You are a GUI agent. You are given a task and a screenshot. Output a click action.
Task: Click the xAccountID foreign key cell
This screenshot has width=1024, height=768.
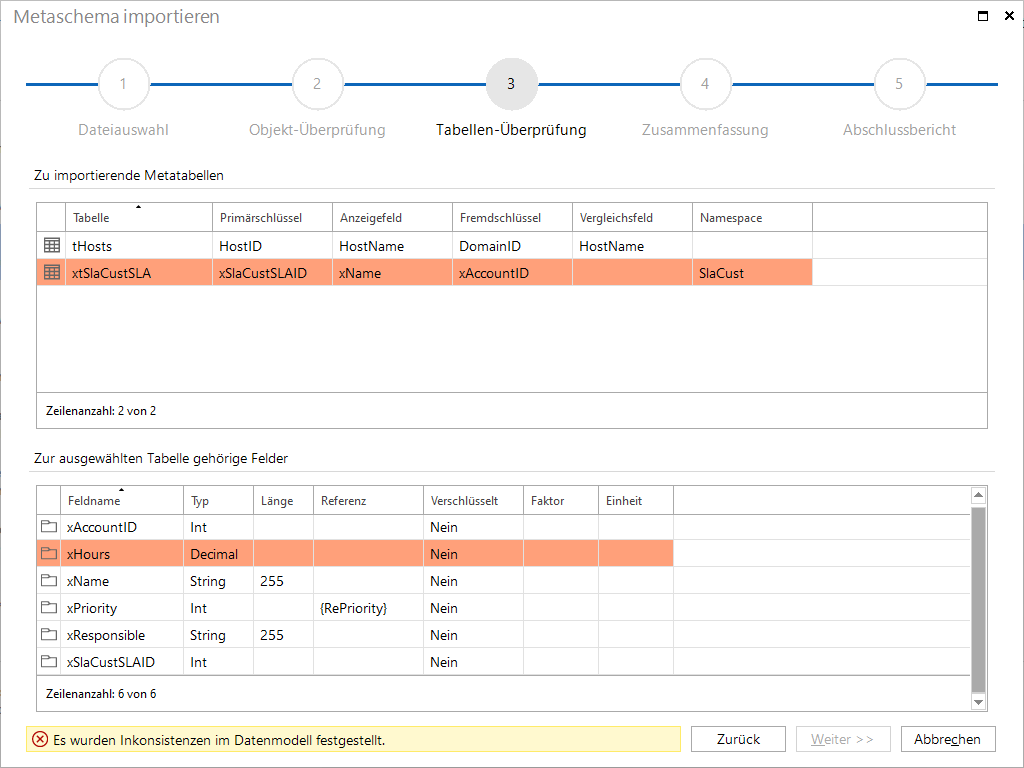[513, 272]
